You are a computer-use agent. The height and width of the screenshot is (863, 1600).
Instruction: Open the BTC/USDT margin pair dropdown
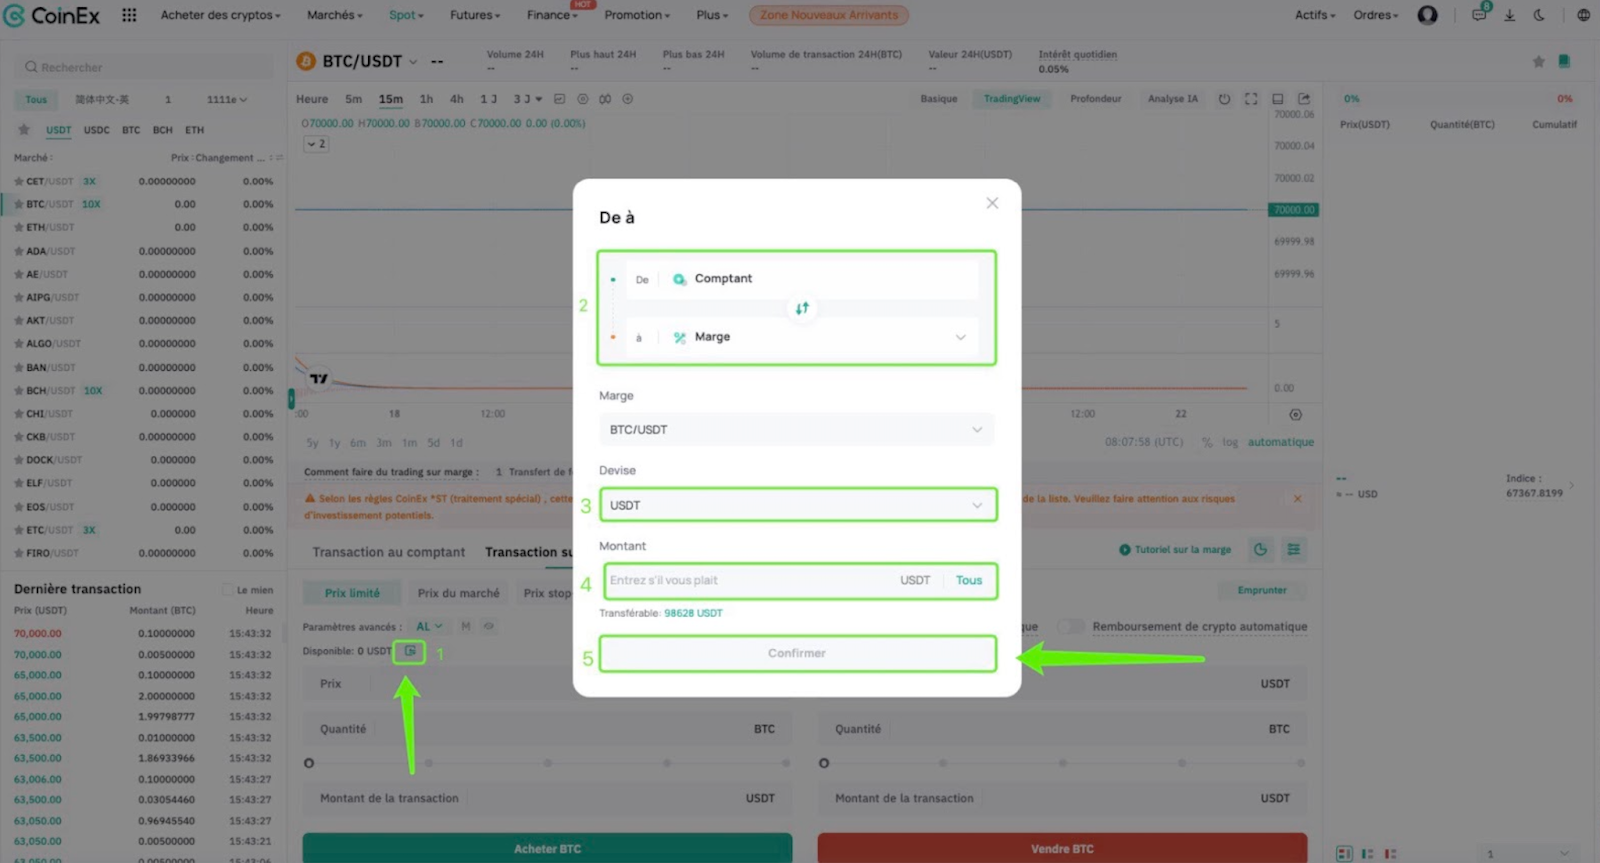tap(797, 430)
